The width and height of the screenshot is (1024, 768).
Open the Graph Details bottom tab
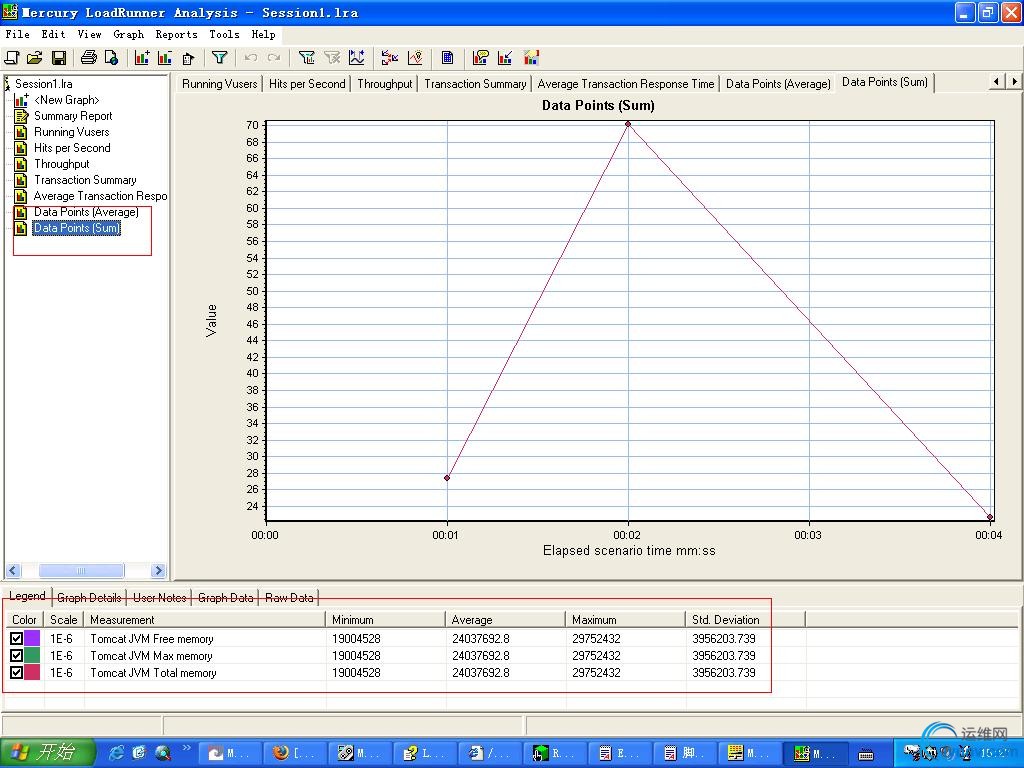pyautogui.click(x=89, y=598)
